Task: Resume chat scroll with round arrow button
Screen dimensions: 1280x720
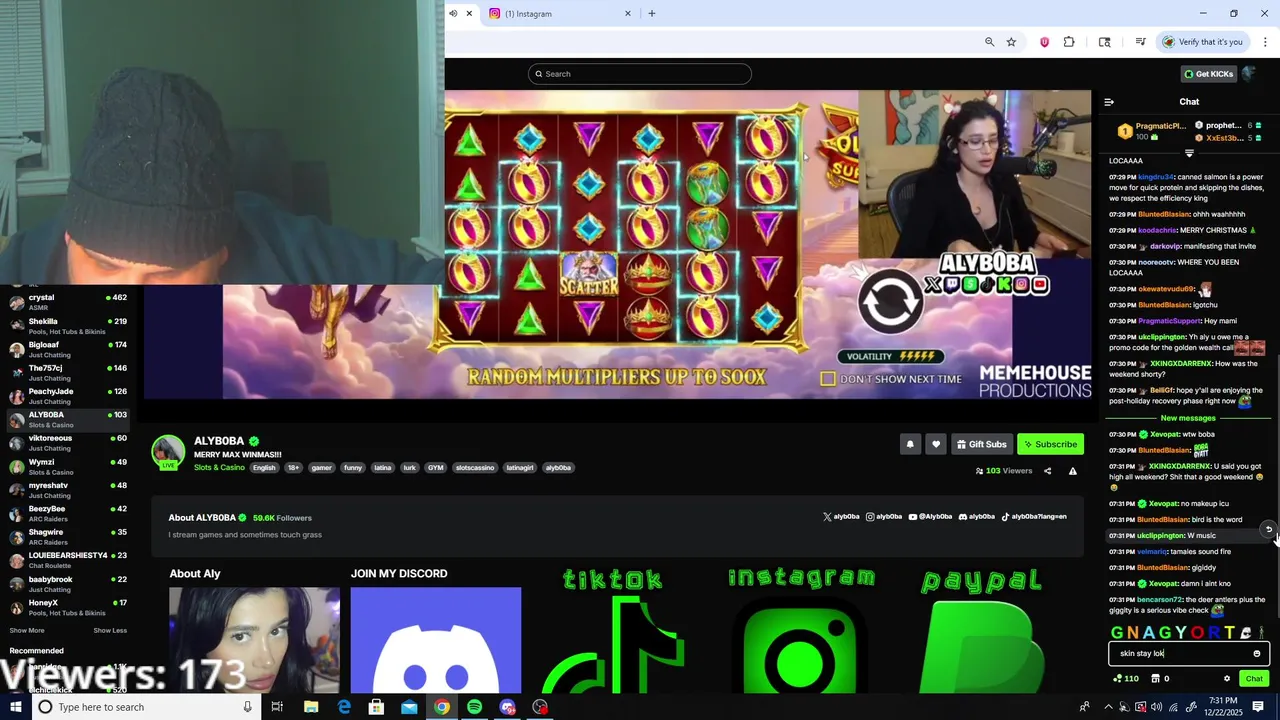Action: (x=1268, y=529)
